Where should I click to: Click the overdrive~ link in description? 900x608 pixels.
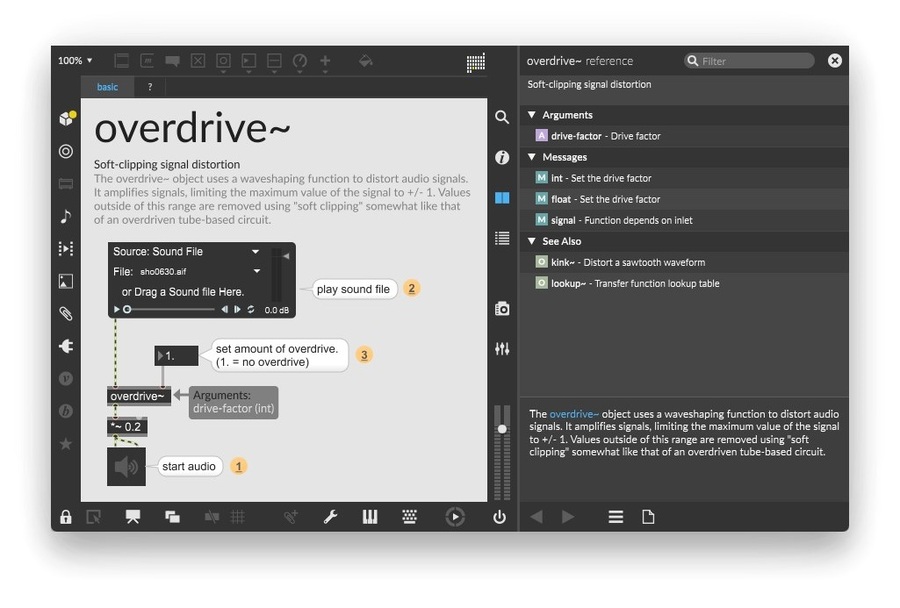574,414
